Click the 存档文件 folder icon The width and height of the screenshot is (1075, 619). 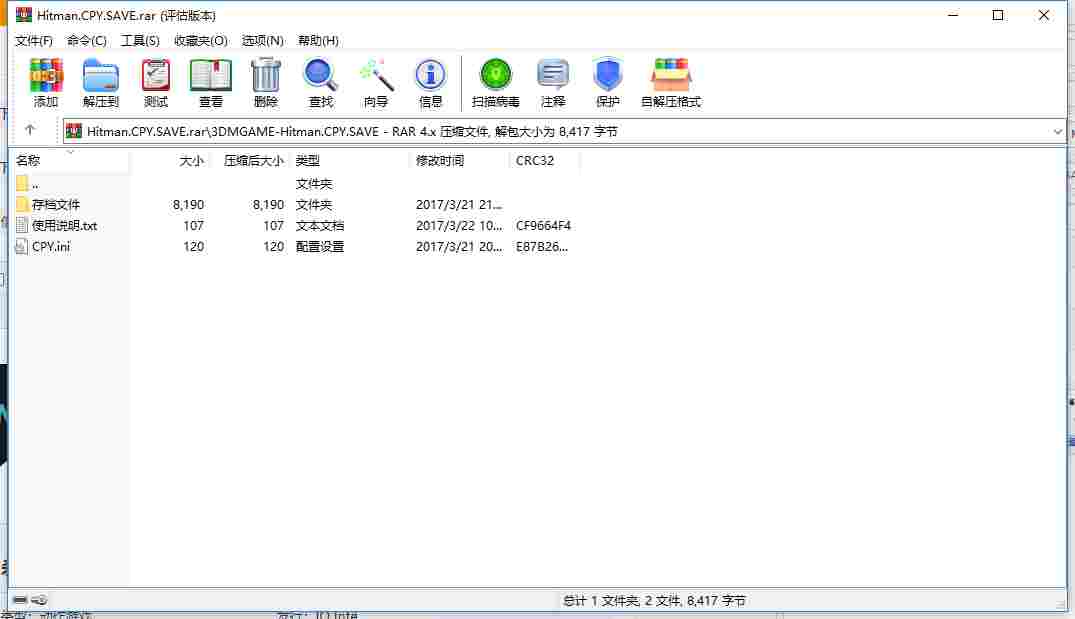[x=22, y=204]
